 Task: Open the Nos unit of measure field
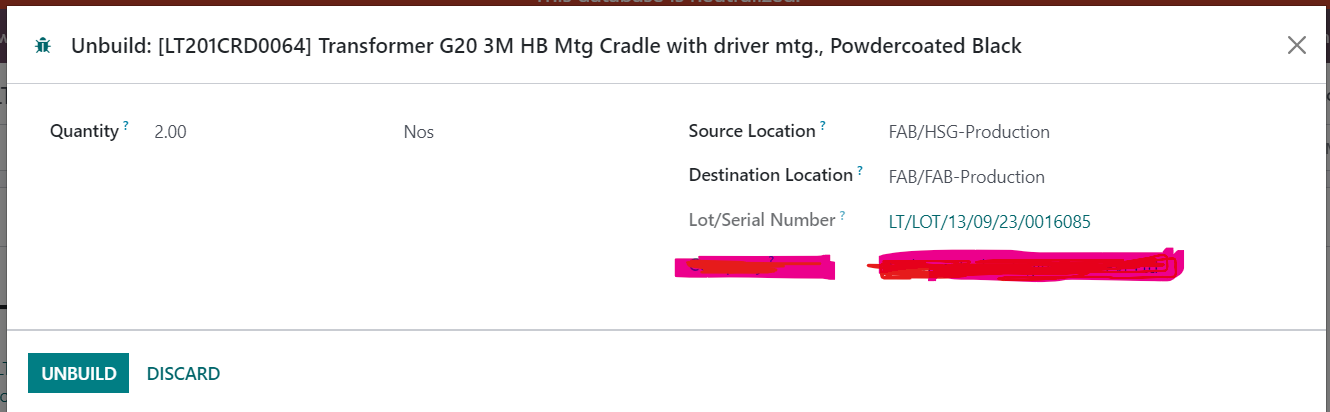coord(419,132)
